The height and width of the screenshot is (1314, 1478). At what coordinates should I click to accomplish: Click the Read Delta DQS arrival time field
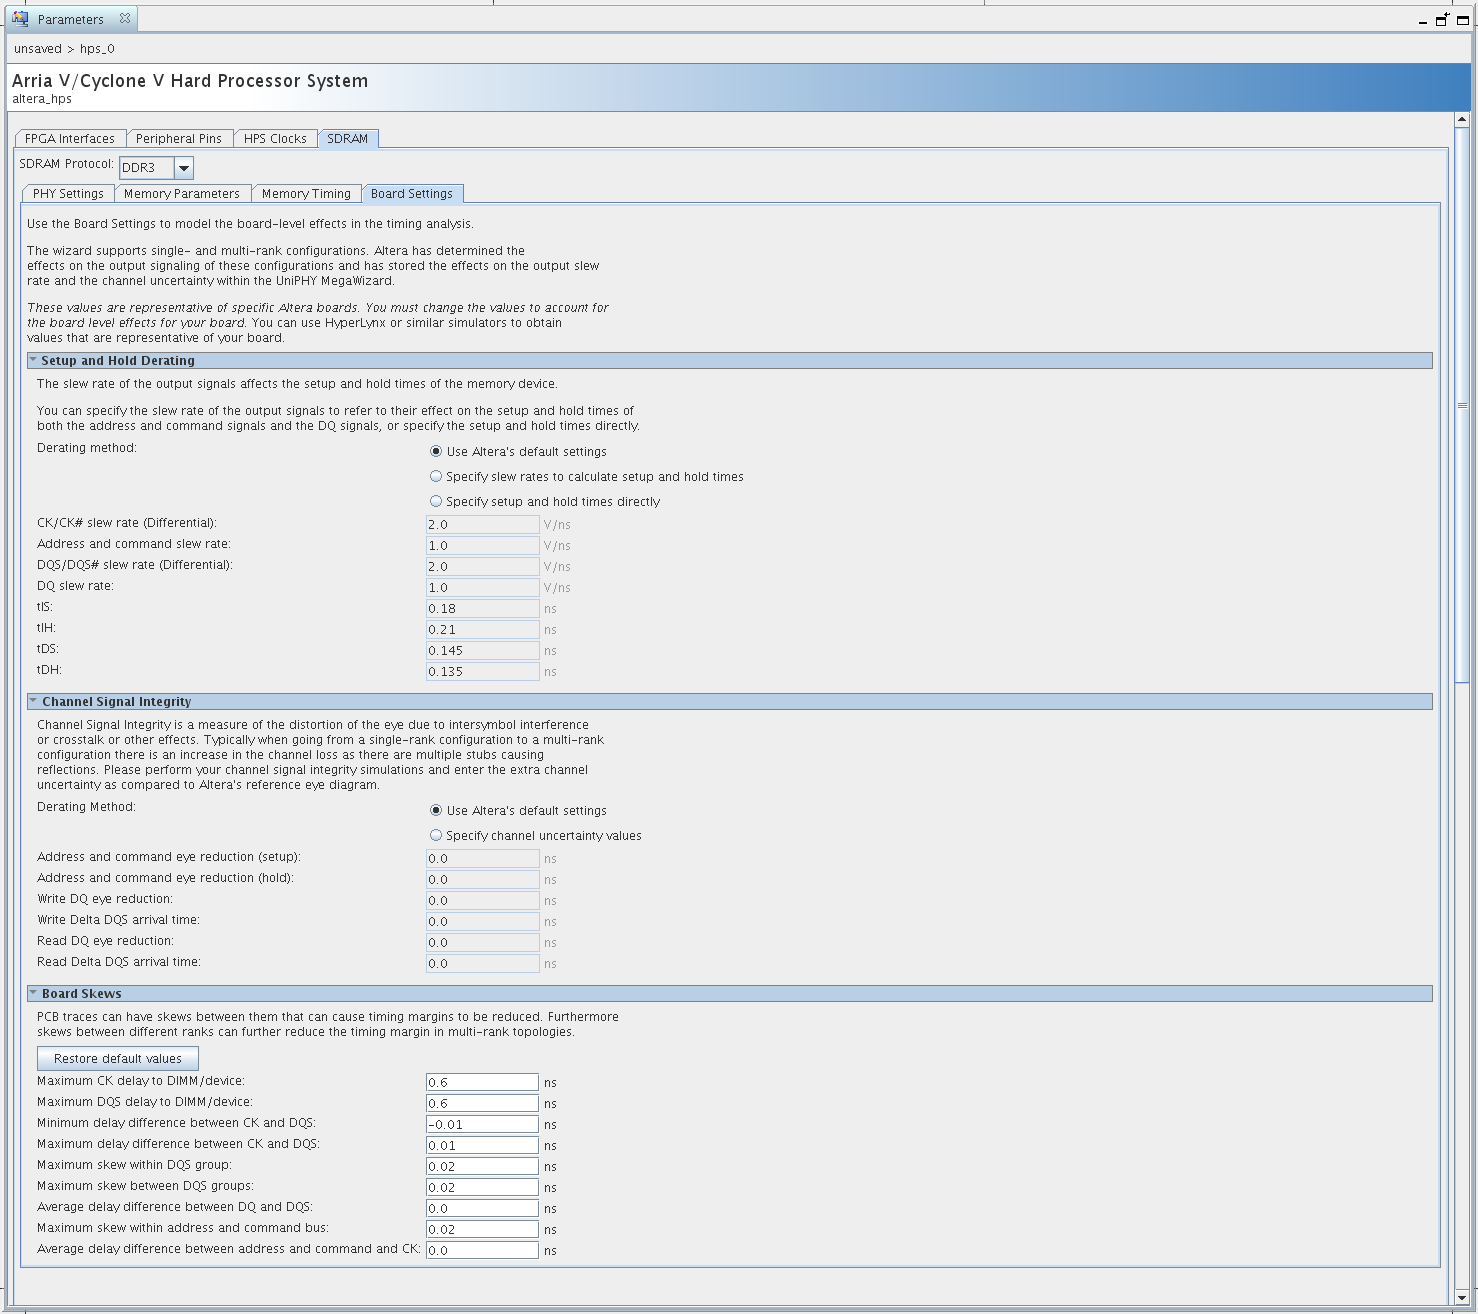[x=482, y=963]
